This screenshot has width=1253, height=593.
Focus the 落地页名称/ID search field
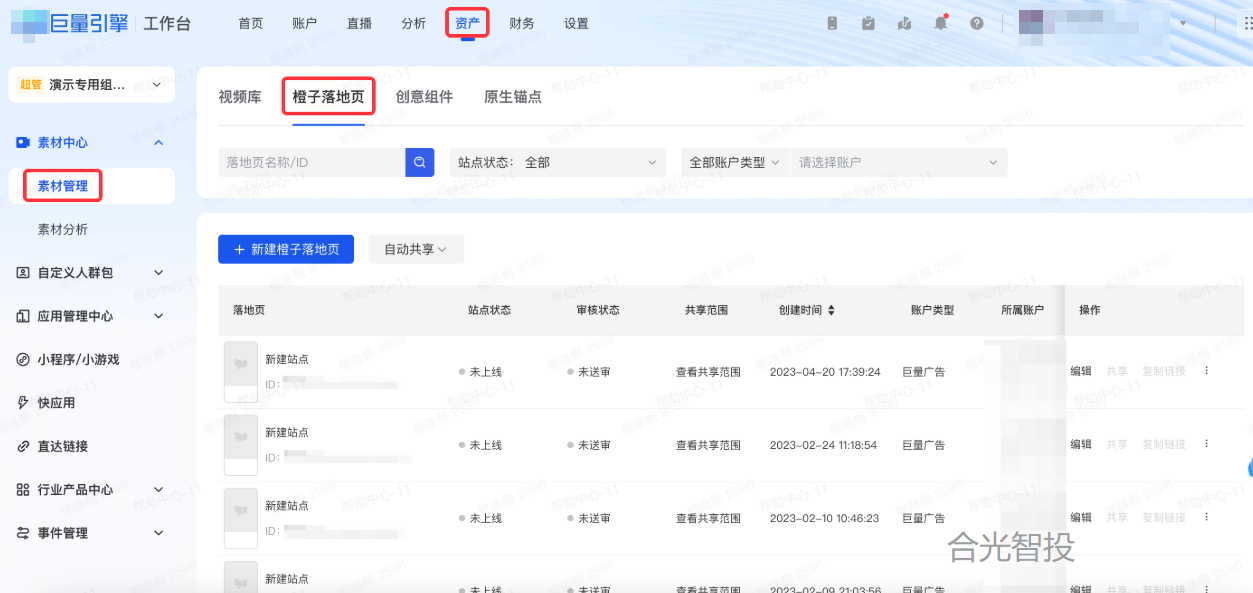(x=311, y=162)
